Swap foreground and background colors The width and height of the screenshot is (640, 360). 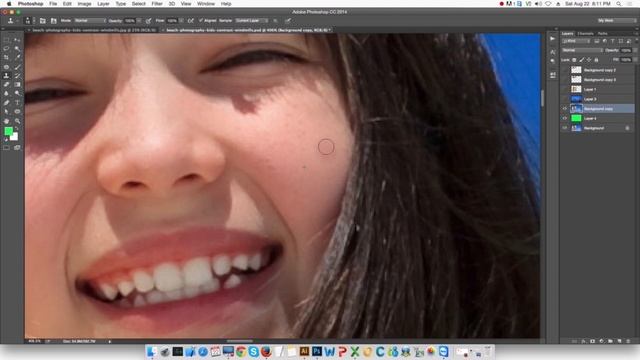(17, 129)
